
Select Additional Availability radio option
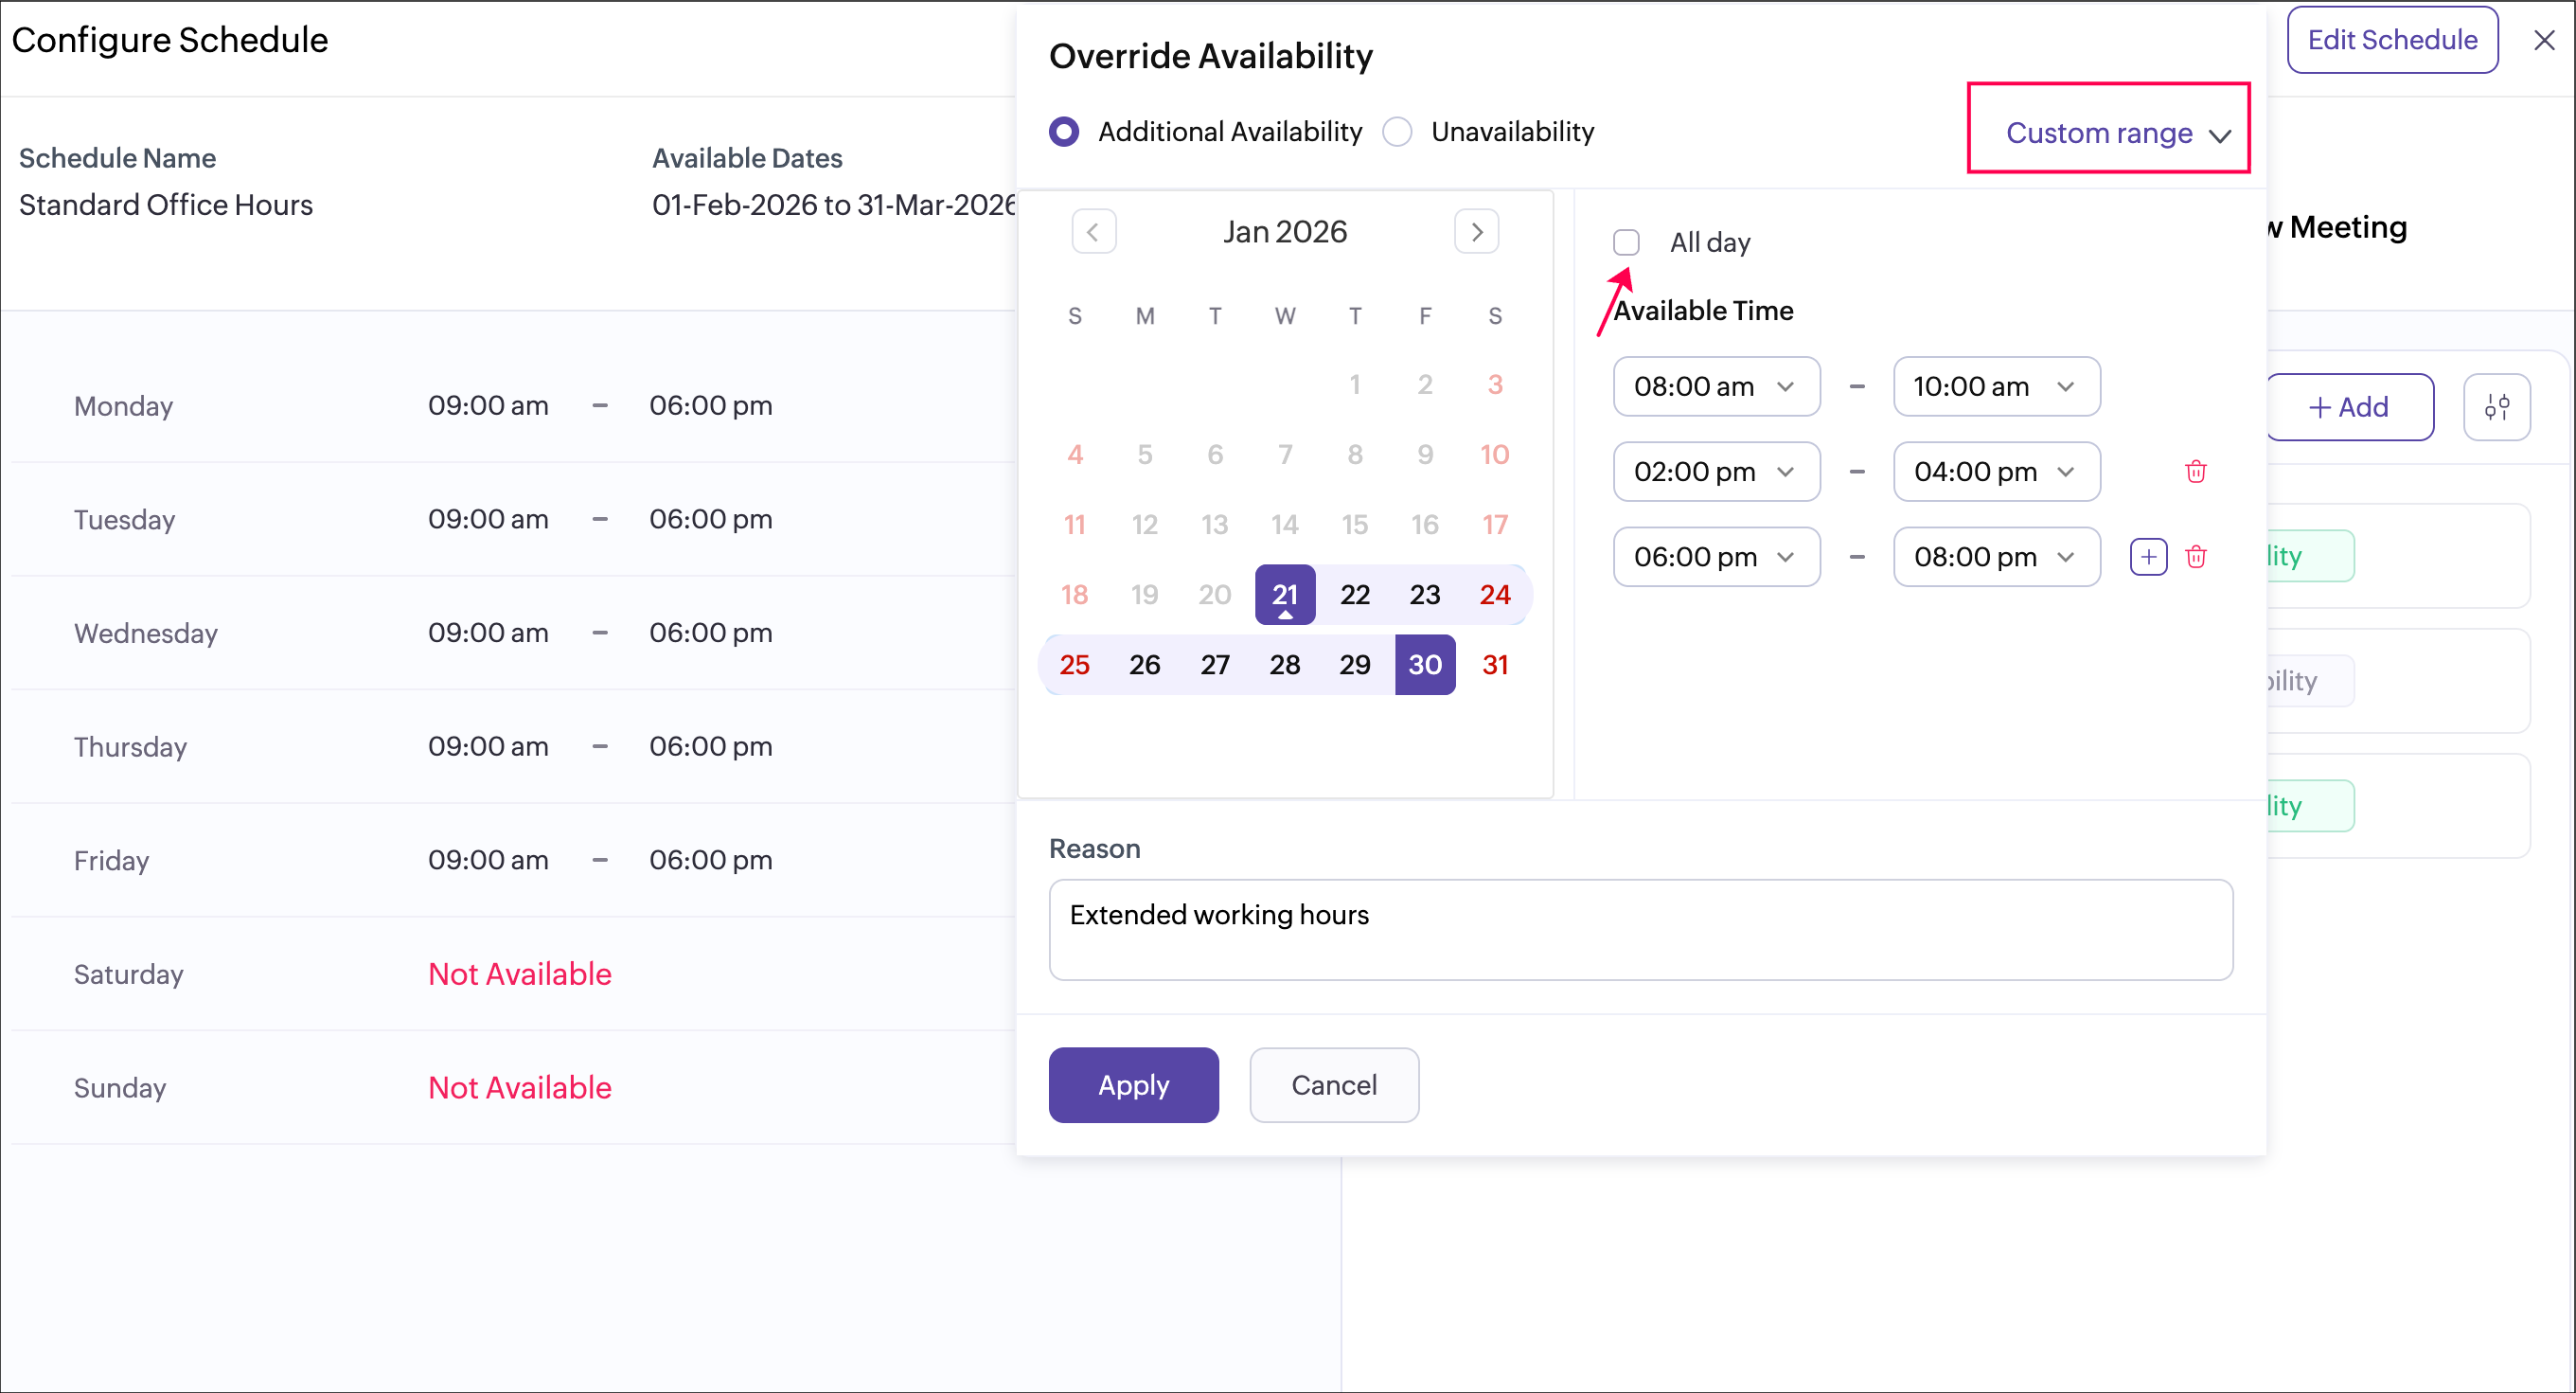click(1064, 132)
